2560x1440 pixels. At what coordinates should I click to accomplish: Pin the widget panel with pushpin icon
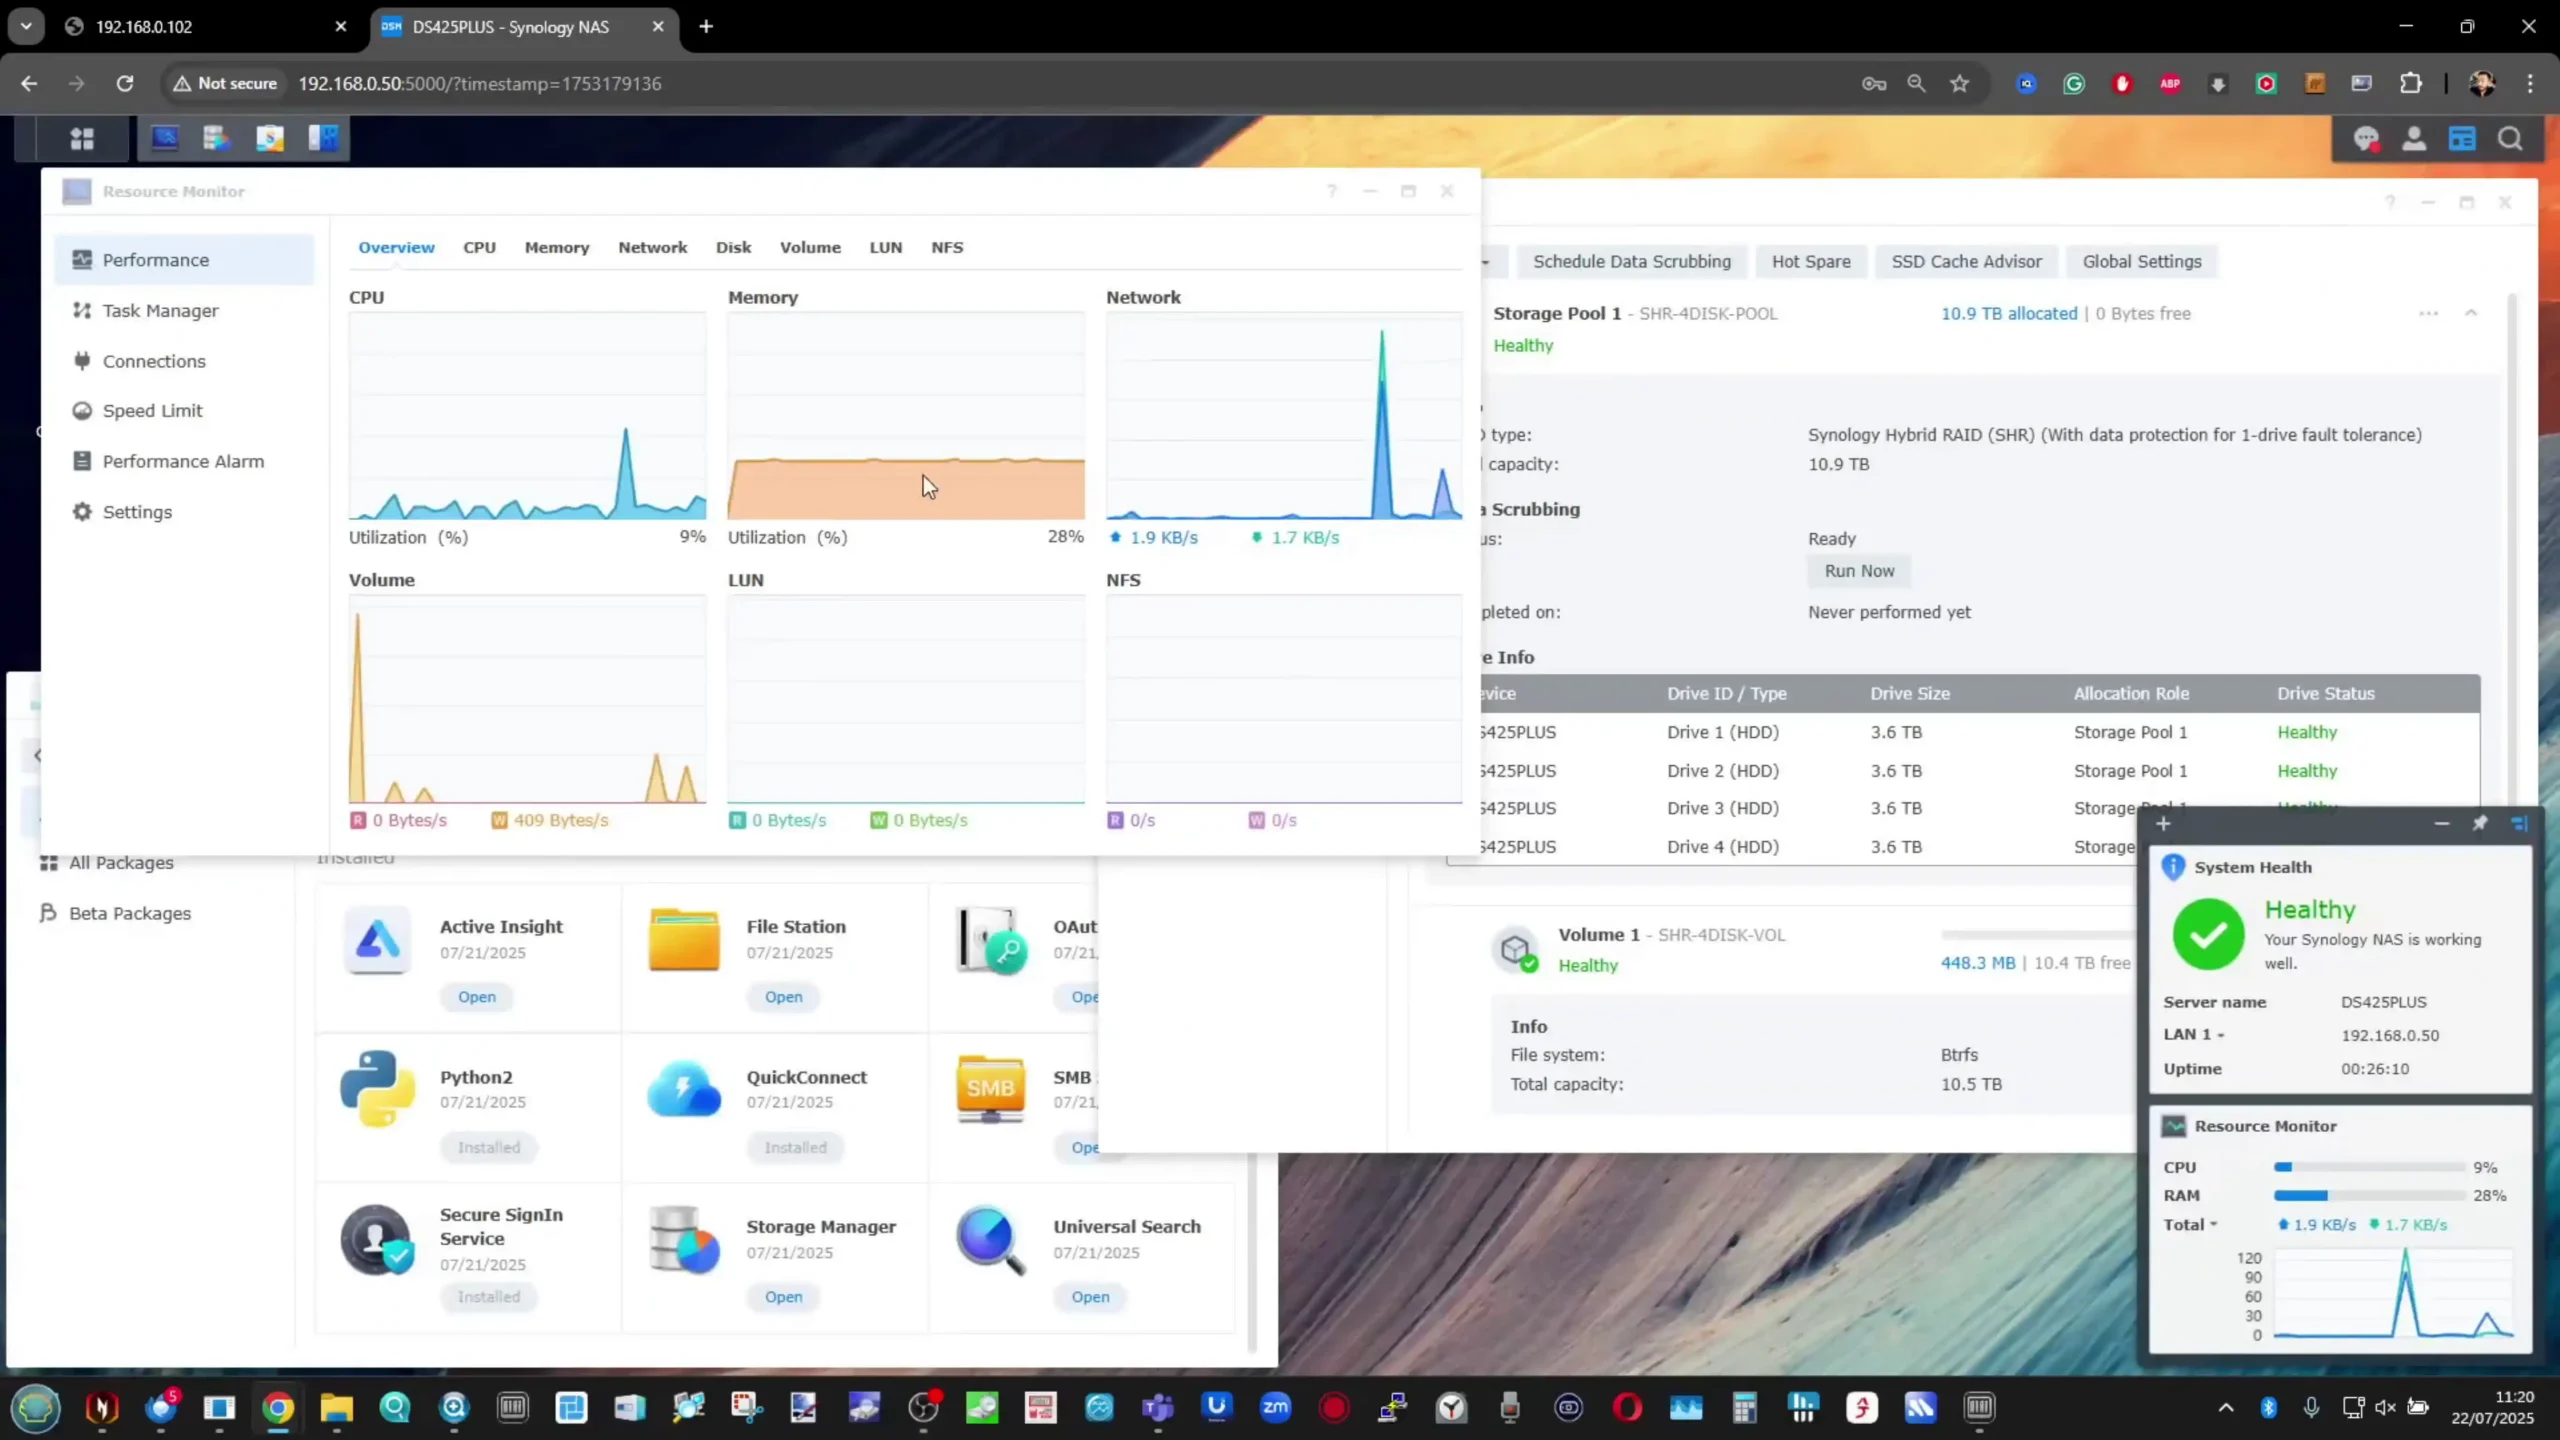tap(2480, 823)
